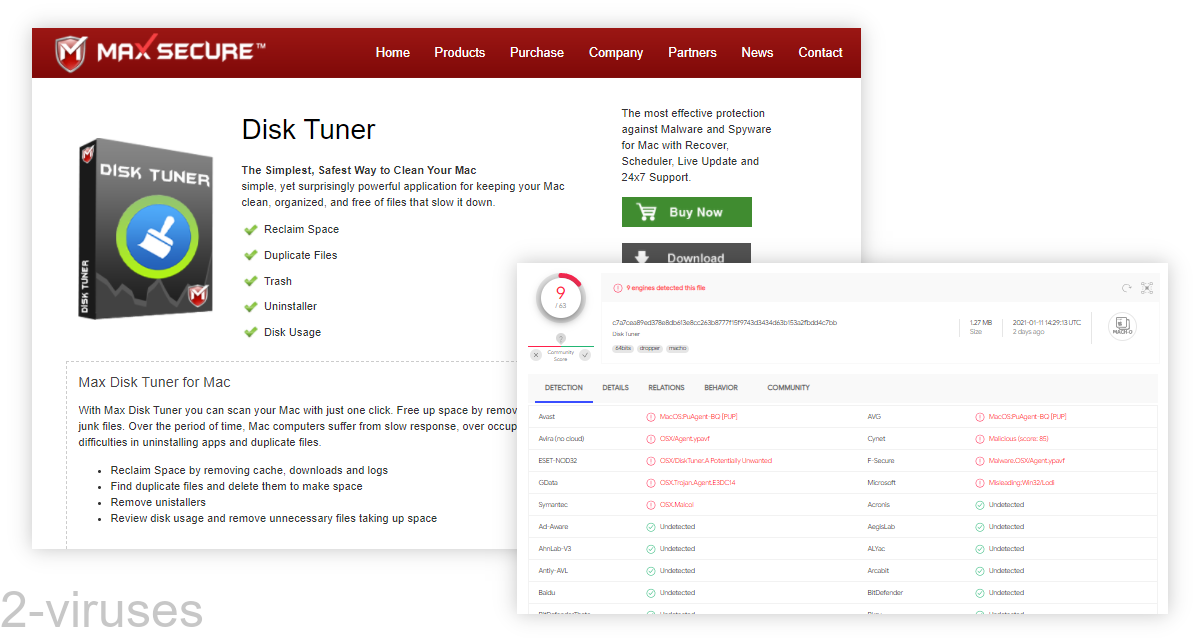This screenshot has height=638, width=1200.
Task: Click the download arrow icon on Download button
Action: pos(642,257)
